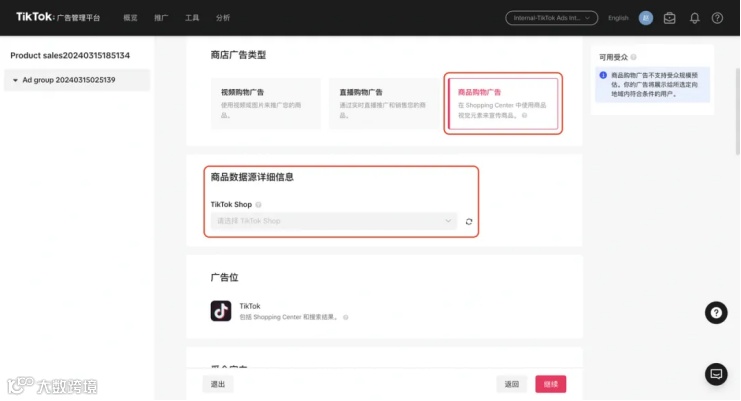Open the 分析 menu
Viewport: 741px width, 401px height.
(x=223, y=18)
